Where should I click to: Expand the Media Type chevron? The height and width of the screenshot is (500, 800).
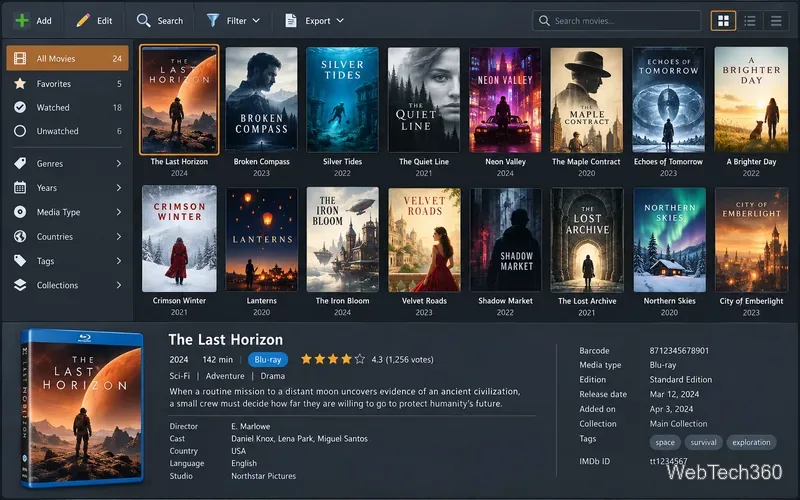tap(118, 212)
